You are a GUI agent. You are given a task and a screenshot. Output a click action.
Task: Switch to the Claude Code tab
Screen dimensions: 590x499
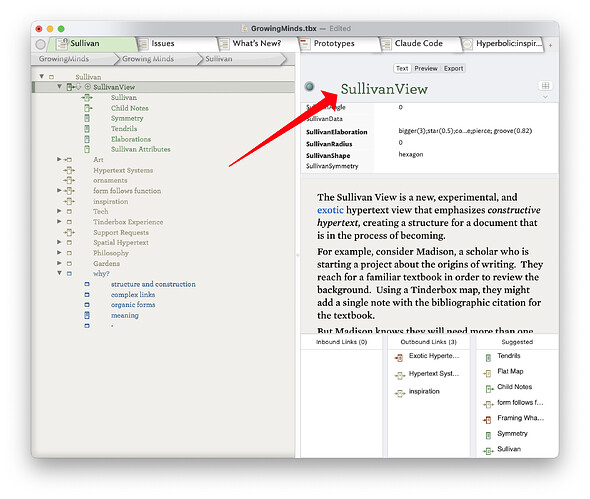(418, 44)
